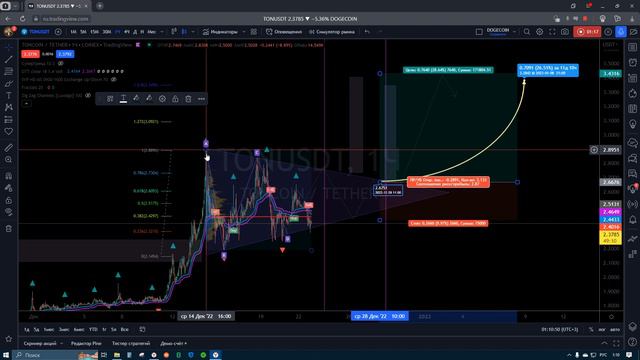
Task: Delete the selected drawing via floating toolbar
Action: point(188,99)
